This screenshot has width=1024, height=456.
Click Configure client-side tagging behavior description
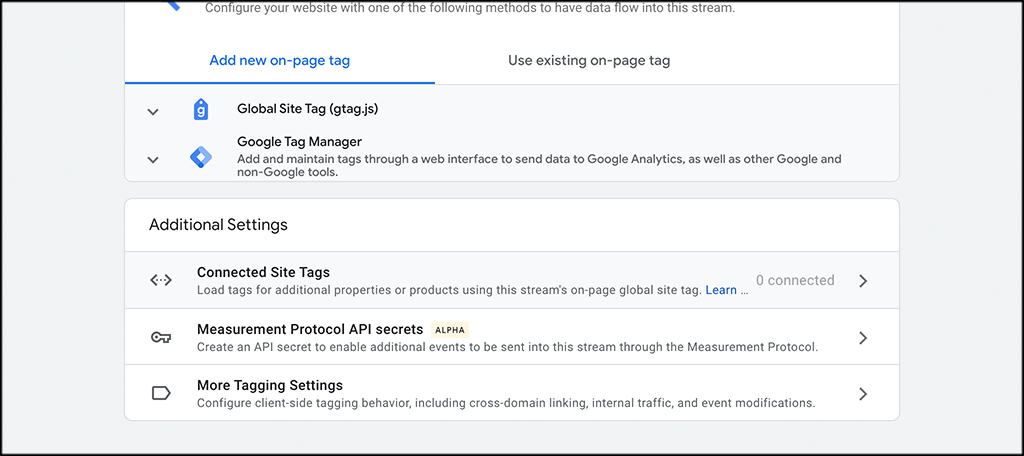pyautogui.click(x=506, y=403)
